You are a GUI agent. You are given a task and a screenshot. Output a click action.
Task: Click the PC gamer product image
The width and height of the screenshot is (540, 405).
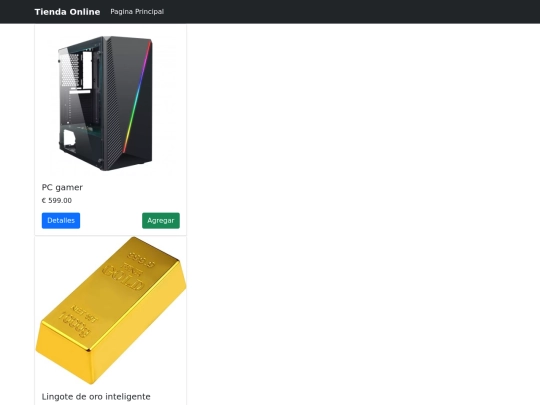click(x=111, y=102)
